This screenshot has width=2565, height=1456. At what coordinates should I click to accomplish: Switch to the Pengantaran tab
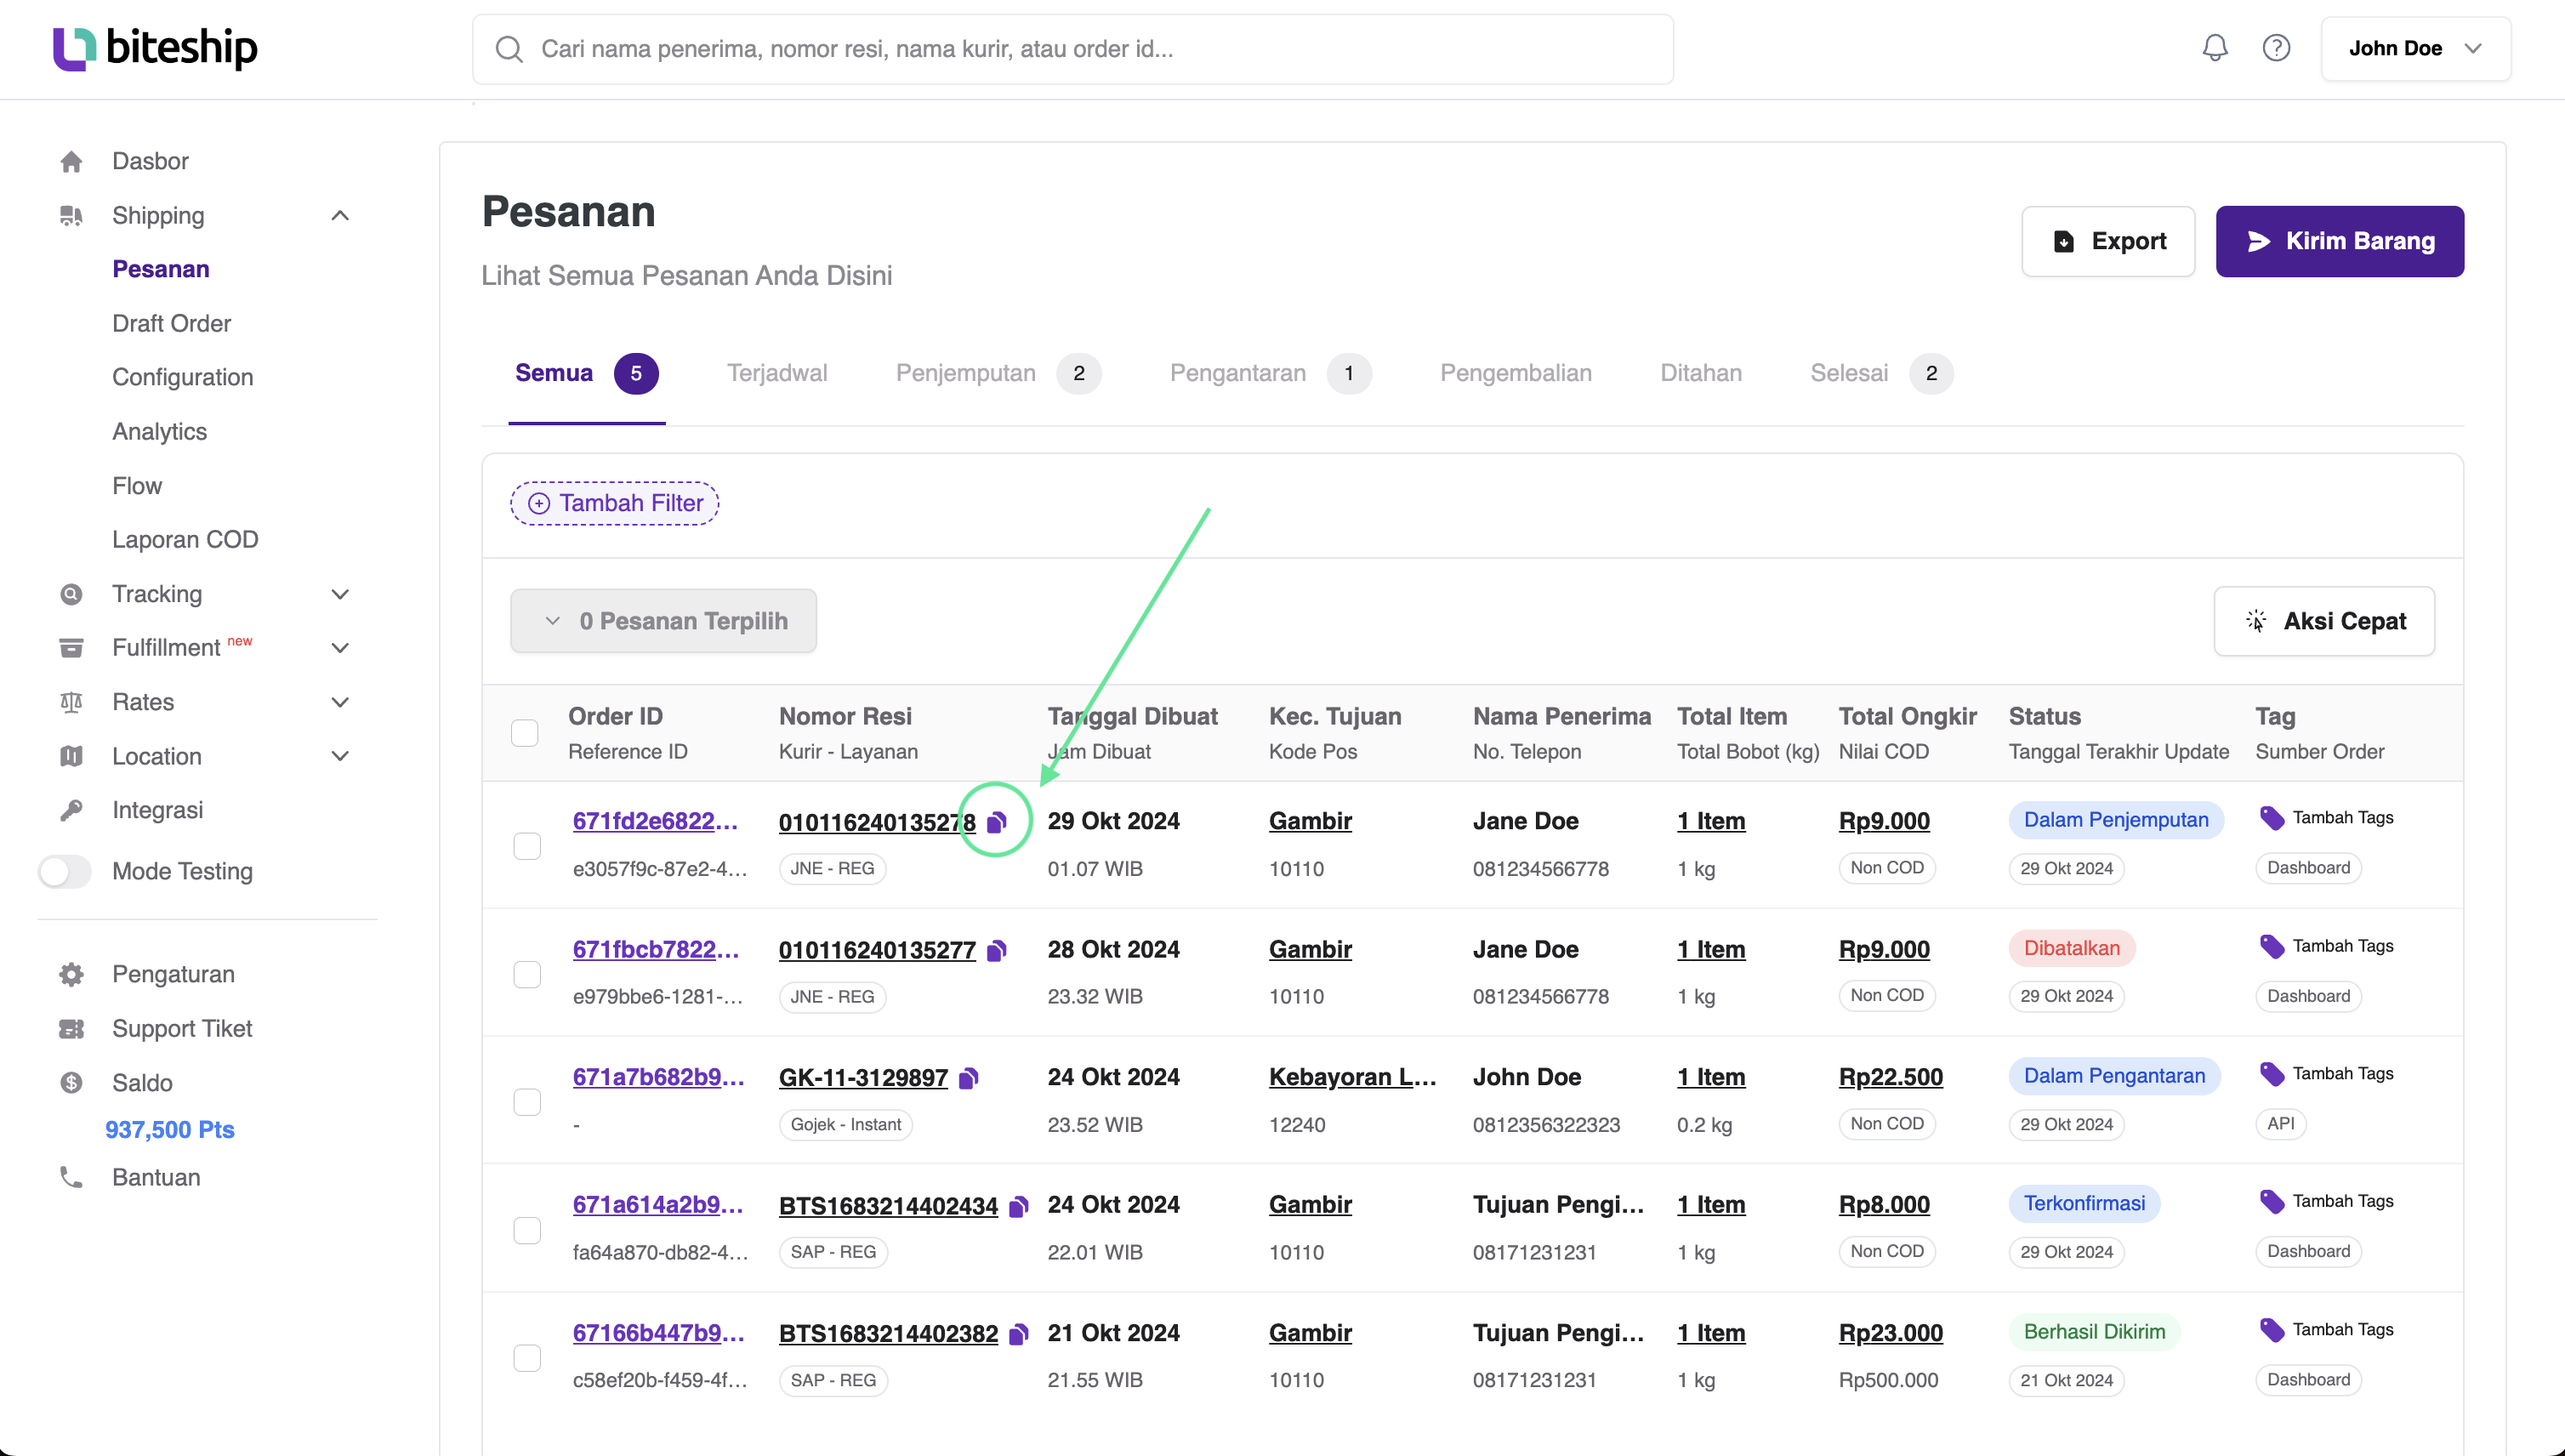(x=1270, y=373)
